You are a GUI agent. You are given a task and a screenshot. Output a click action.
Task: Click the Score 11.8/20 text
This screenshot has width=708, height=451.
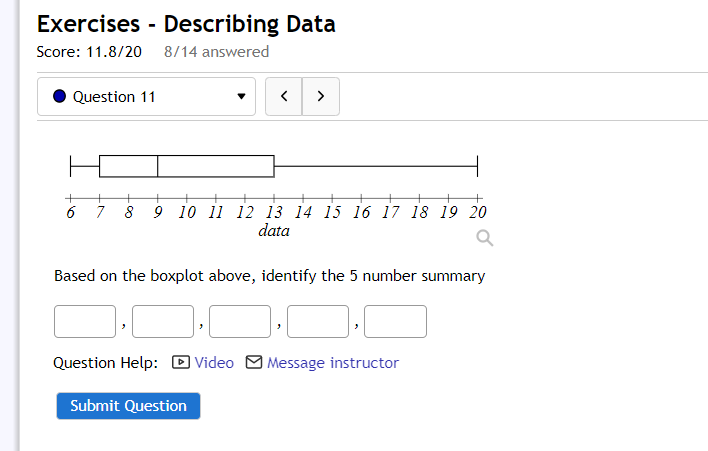(89, 51)
